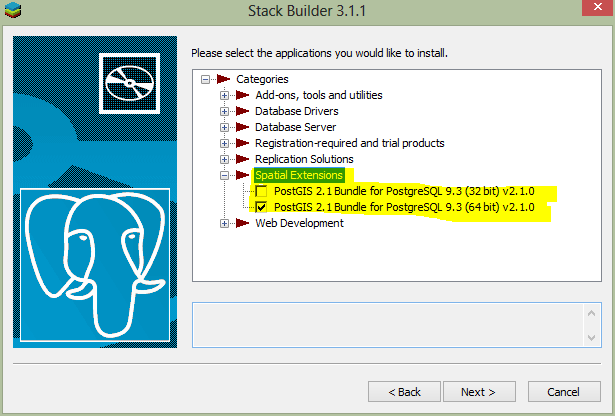This screenshot has width=615, height=416.
Task: Expand Add-ons, tools and utilities category
Action: [x=224, y=95]
